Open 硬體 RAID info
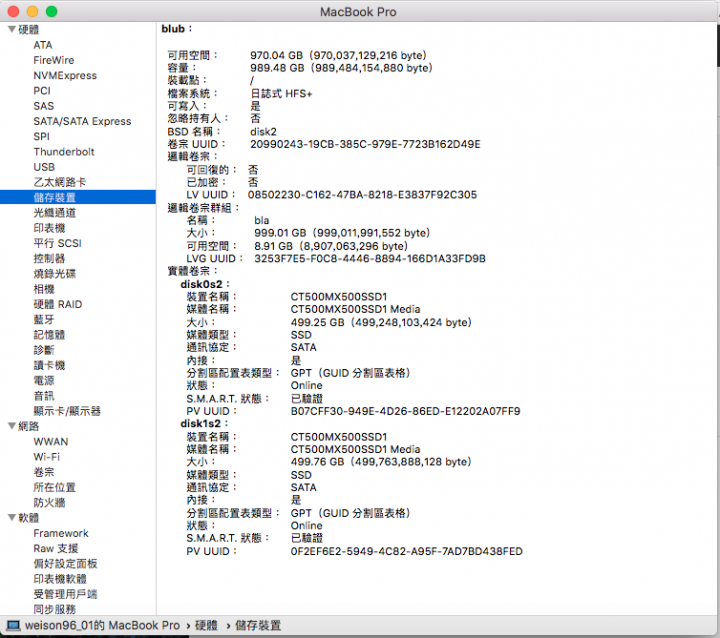Screen dimensions: 720x638 click(58, 304)
